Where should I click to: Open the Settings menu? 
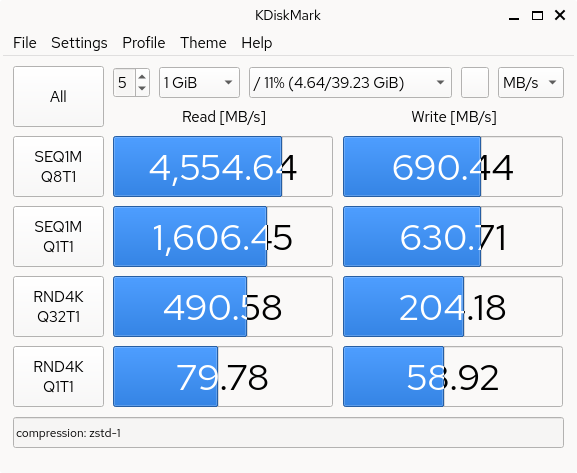79,43
